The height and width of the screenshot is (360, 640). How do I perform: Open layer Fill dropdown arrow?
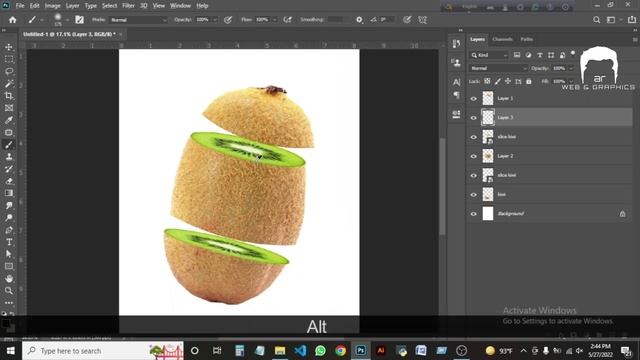571,81
